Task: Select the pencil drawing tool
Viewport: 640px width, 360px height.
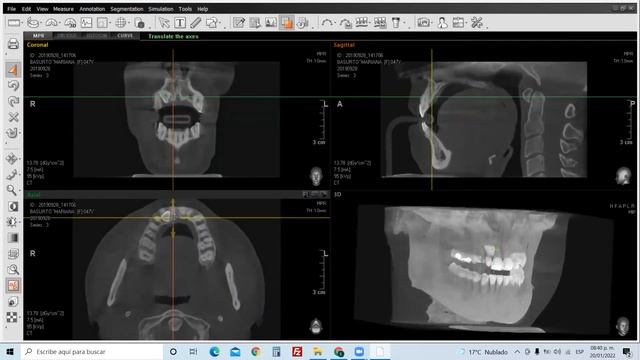Action: [x=196, y=23]
